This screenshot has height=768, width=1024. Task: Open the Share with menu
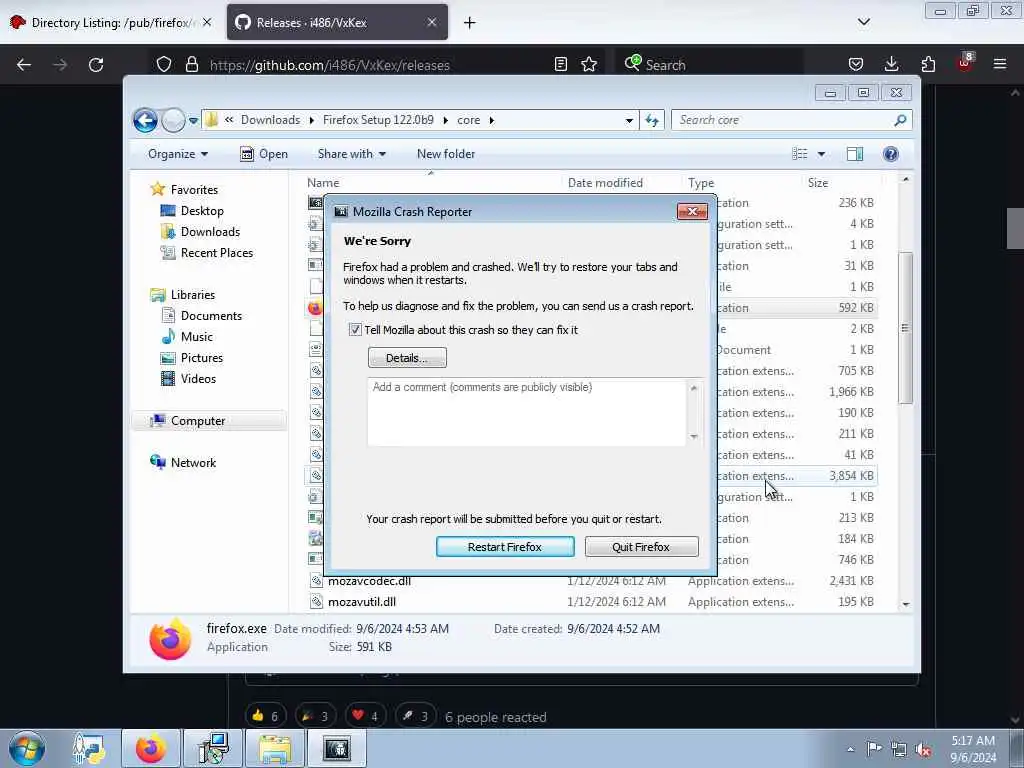click(351, 154)
